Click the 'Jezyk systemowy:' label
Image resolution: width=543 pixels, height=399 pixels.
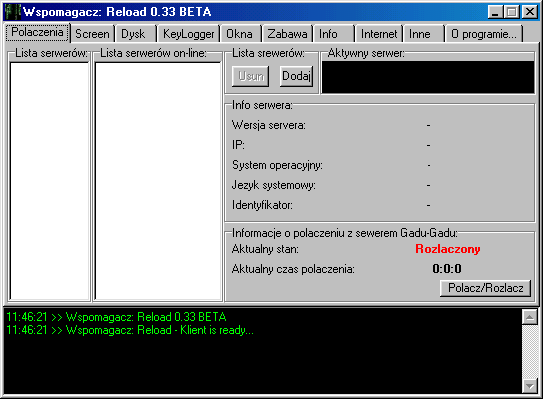click(x=274, y=185)
